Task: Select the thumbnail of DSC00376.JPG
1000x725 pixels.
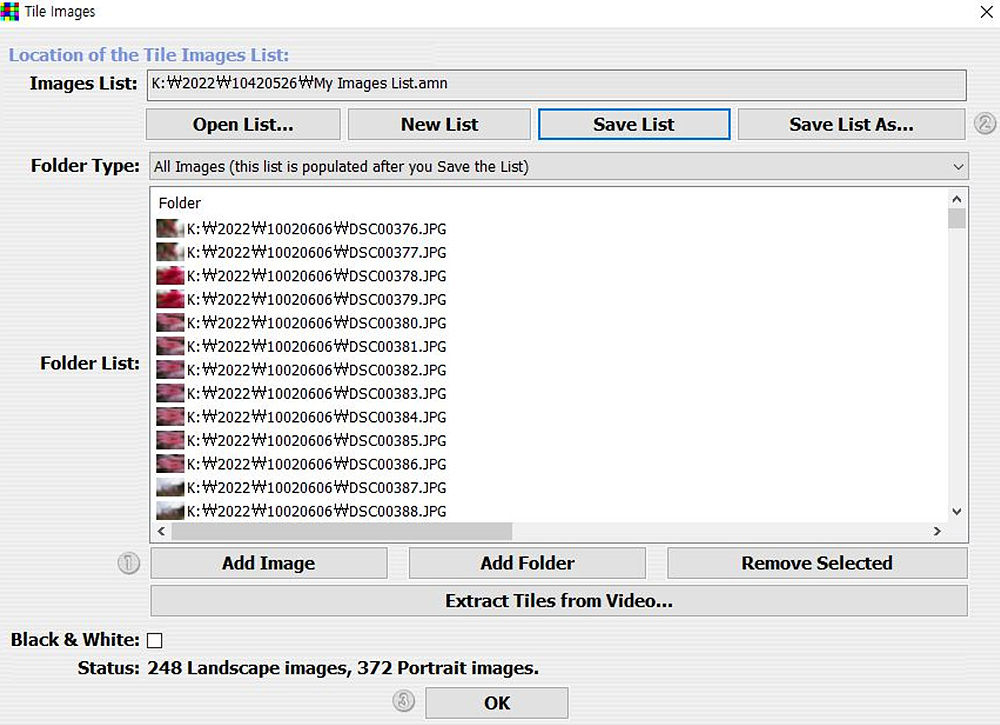Action: click(170, 228)
